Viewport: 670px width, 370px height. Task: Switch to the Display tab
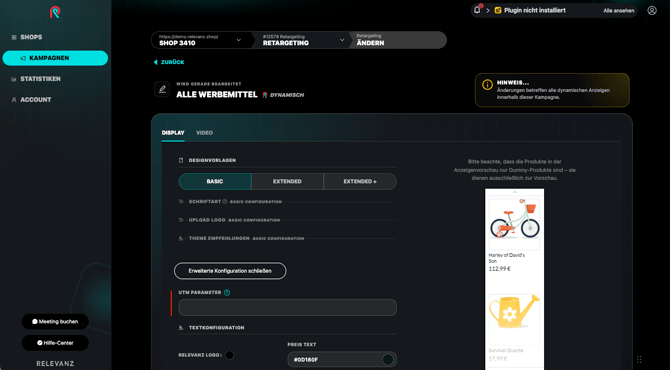pyautogui.click(x=173, y=133)
